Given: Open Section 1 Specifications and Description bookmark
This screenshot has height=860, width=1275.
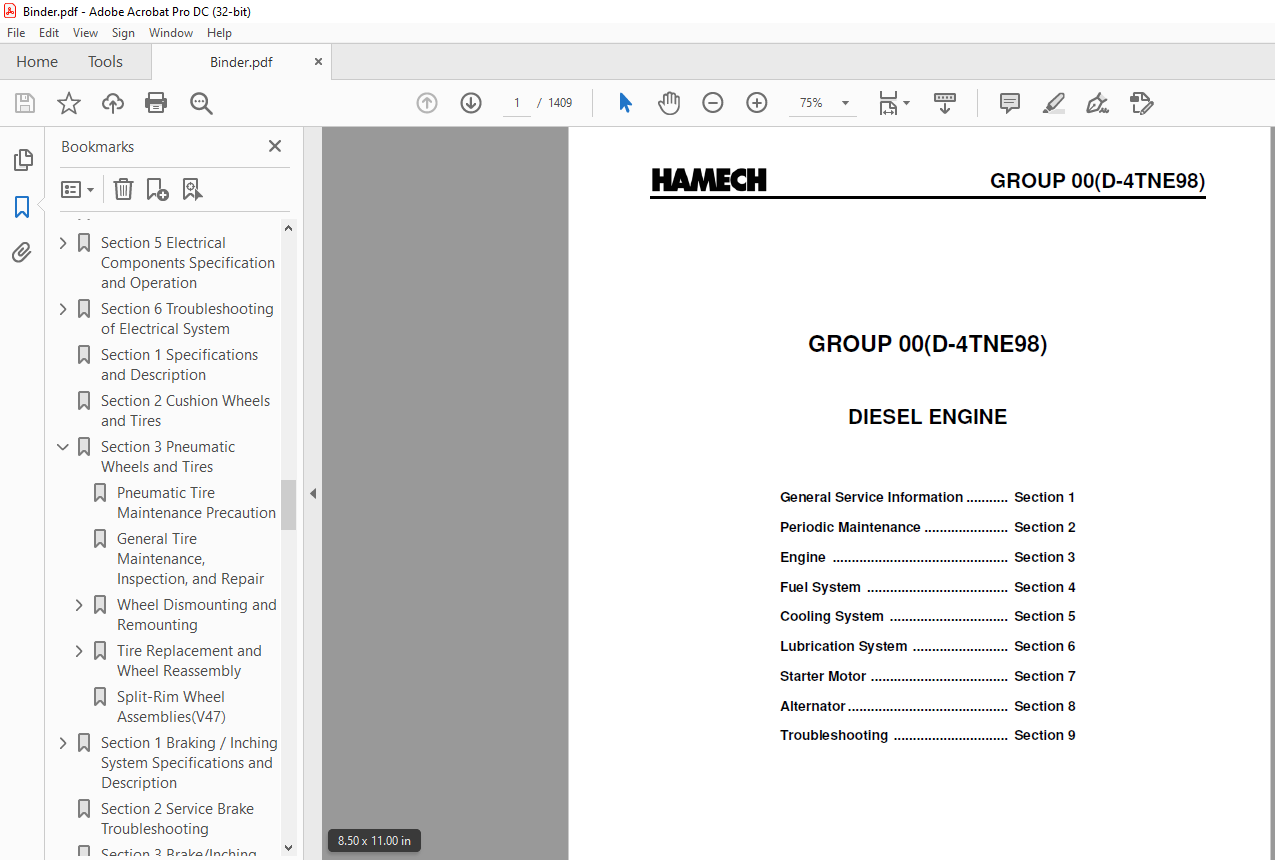Looking at the screenshot, I should coord(179,365).
